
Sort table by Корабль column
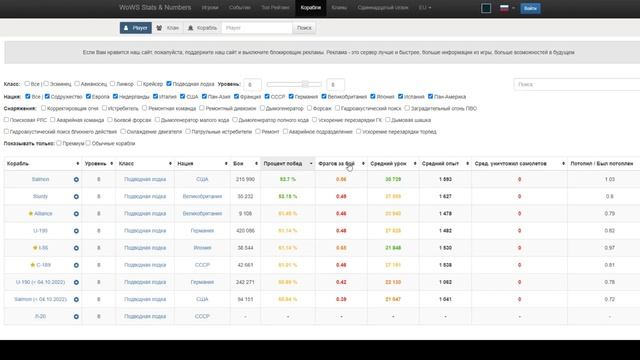click(x=42, y=164)
